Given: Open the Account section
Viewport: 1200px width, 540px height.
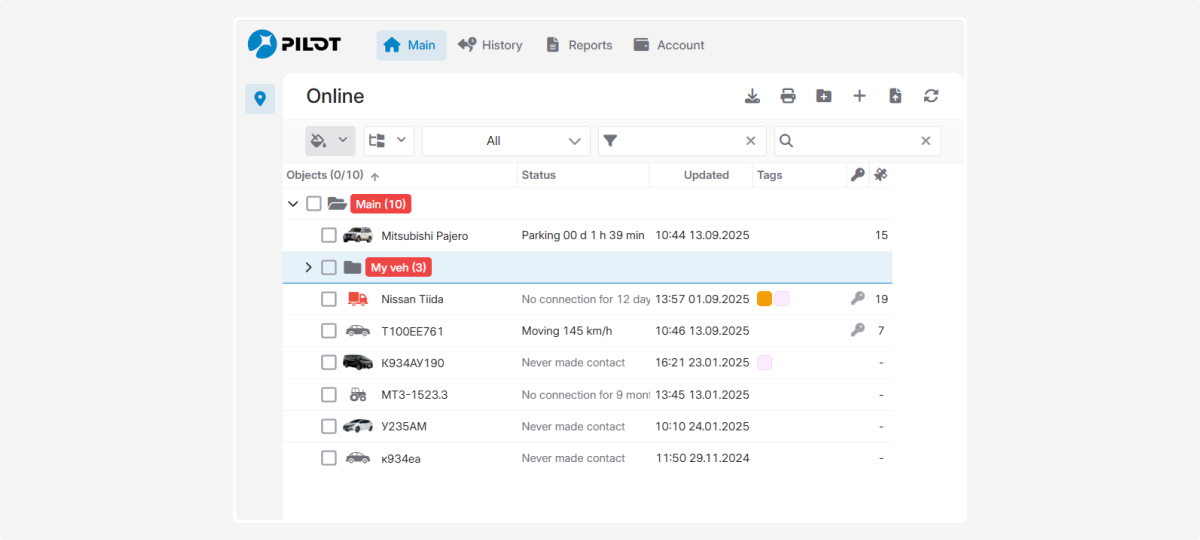Looking at the screenshot, I should 669,45.
